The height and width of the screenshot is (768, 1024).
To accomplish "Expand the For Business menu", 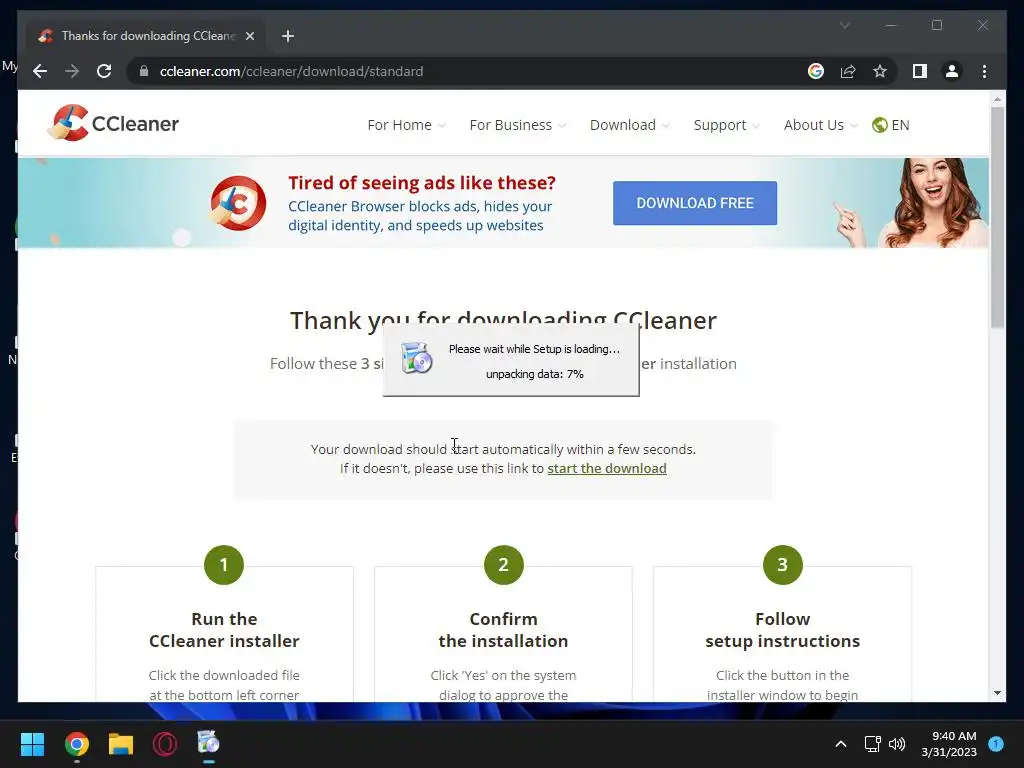I will [517, 125].
